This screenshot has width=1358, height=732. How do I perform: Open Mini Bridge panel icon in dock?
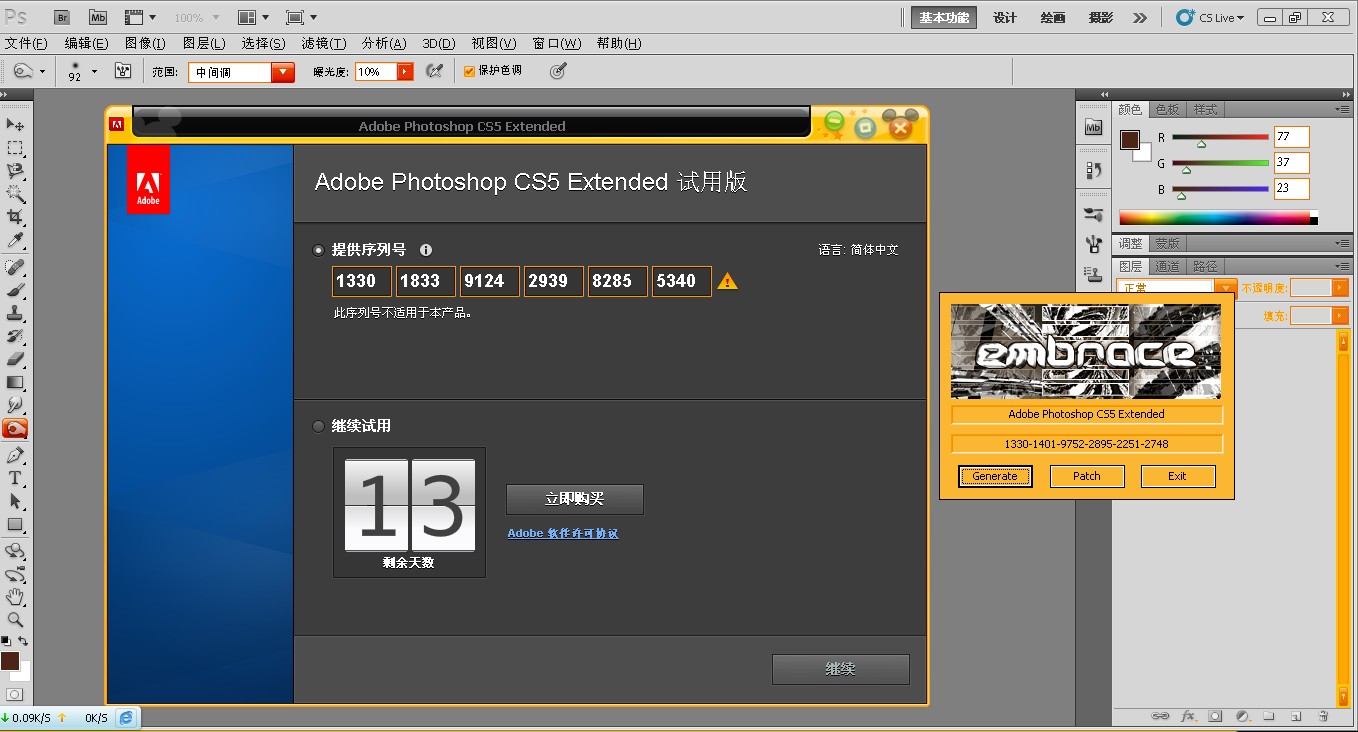coord(1094,127)
